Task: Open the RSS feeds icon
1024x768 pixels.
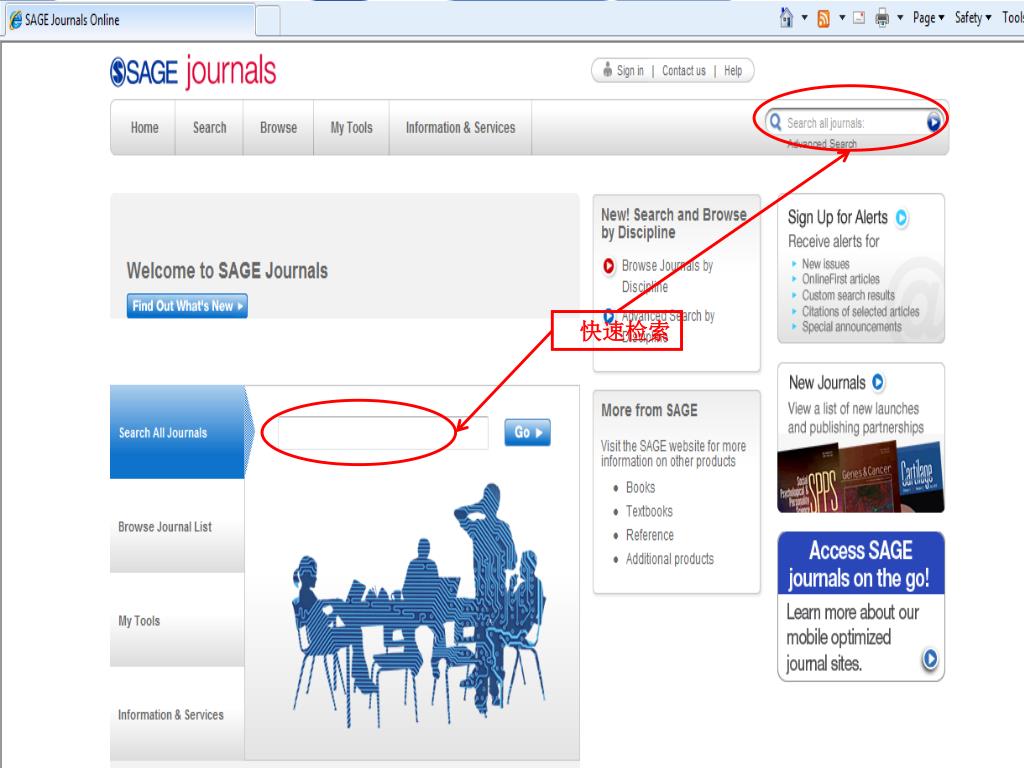Action: click(824, 18)
